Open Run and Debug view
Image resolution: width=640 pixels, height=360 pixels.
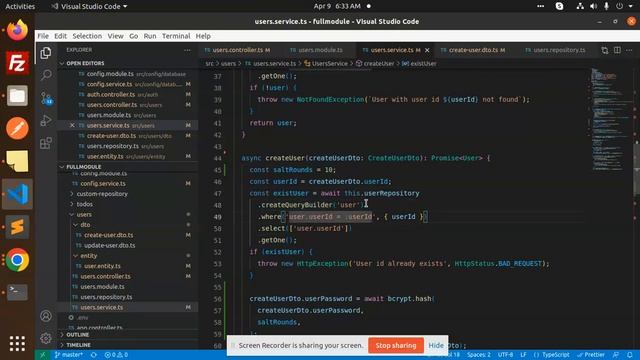(x=46, y=120)
